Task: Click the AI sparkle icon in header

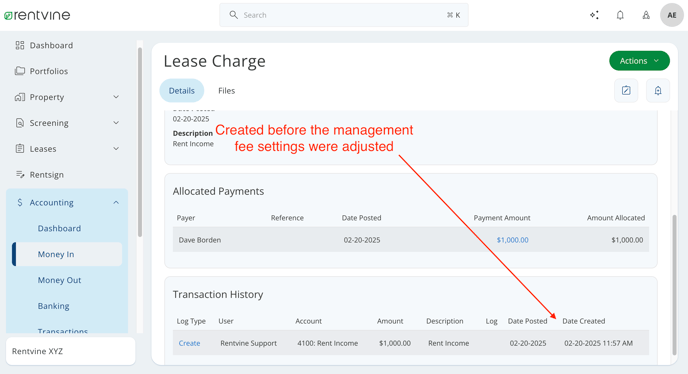Action: point(594,15)
